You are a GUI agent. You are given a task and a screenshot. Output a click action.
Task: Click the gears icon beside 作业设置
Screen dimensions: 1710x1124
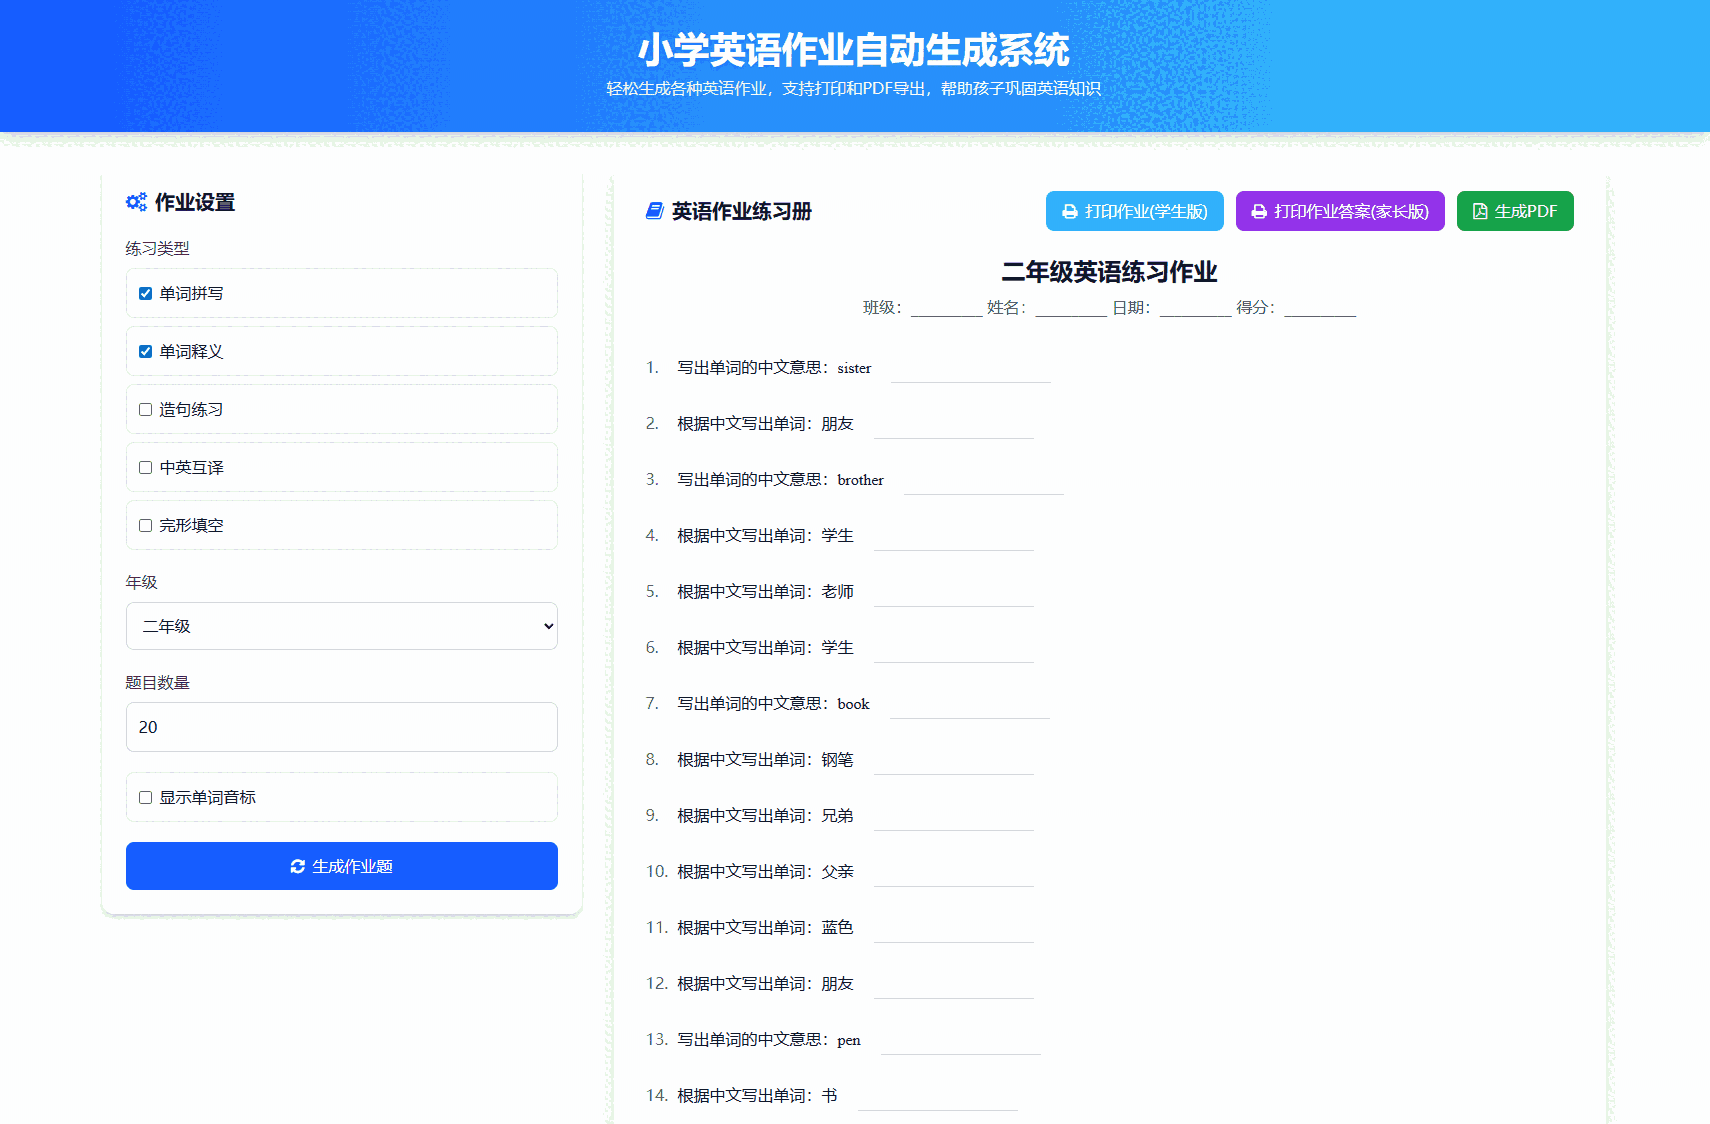pos(136,202)
